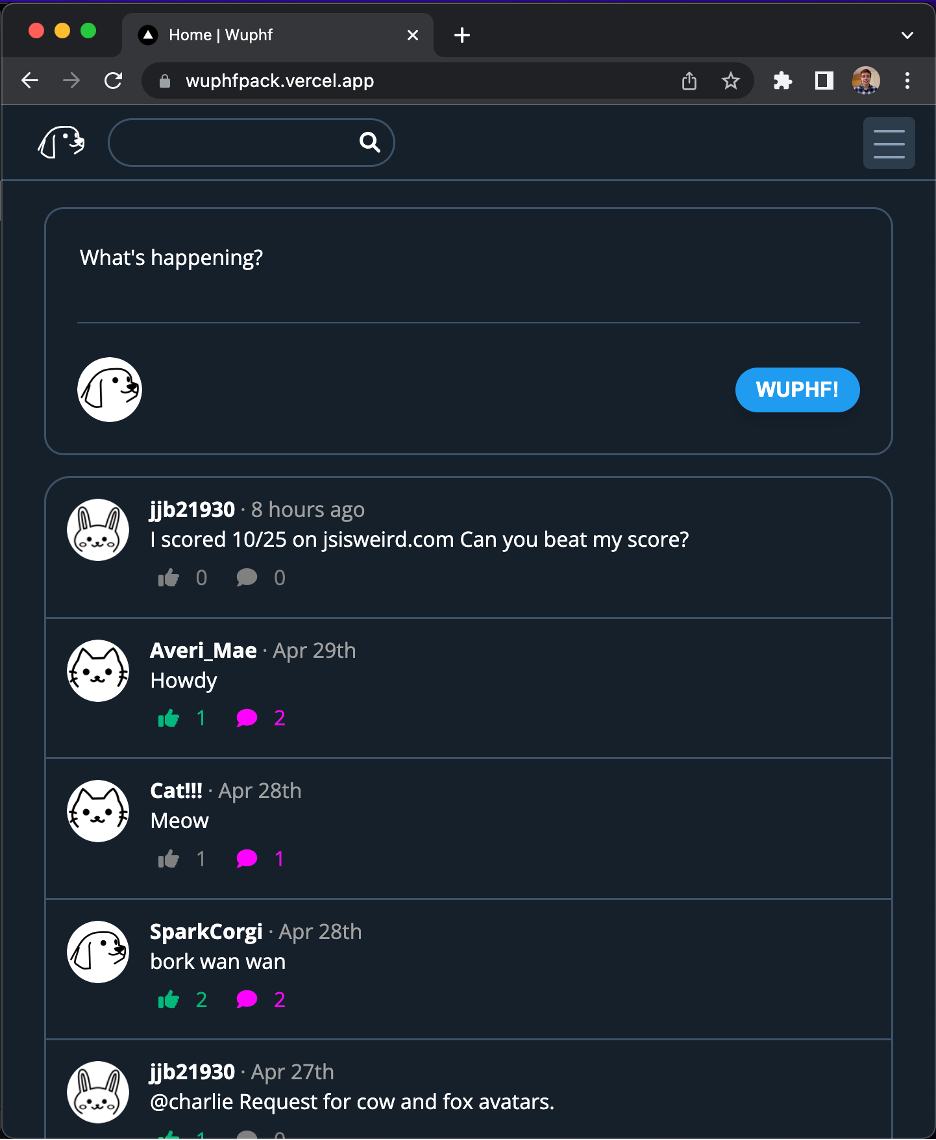
Task: Open replies on Cat!!!'s Meow post
Action: tap(249, 858)
